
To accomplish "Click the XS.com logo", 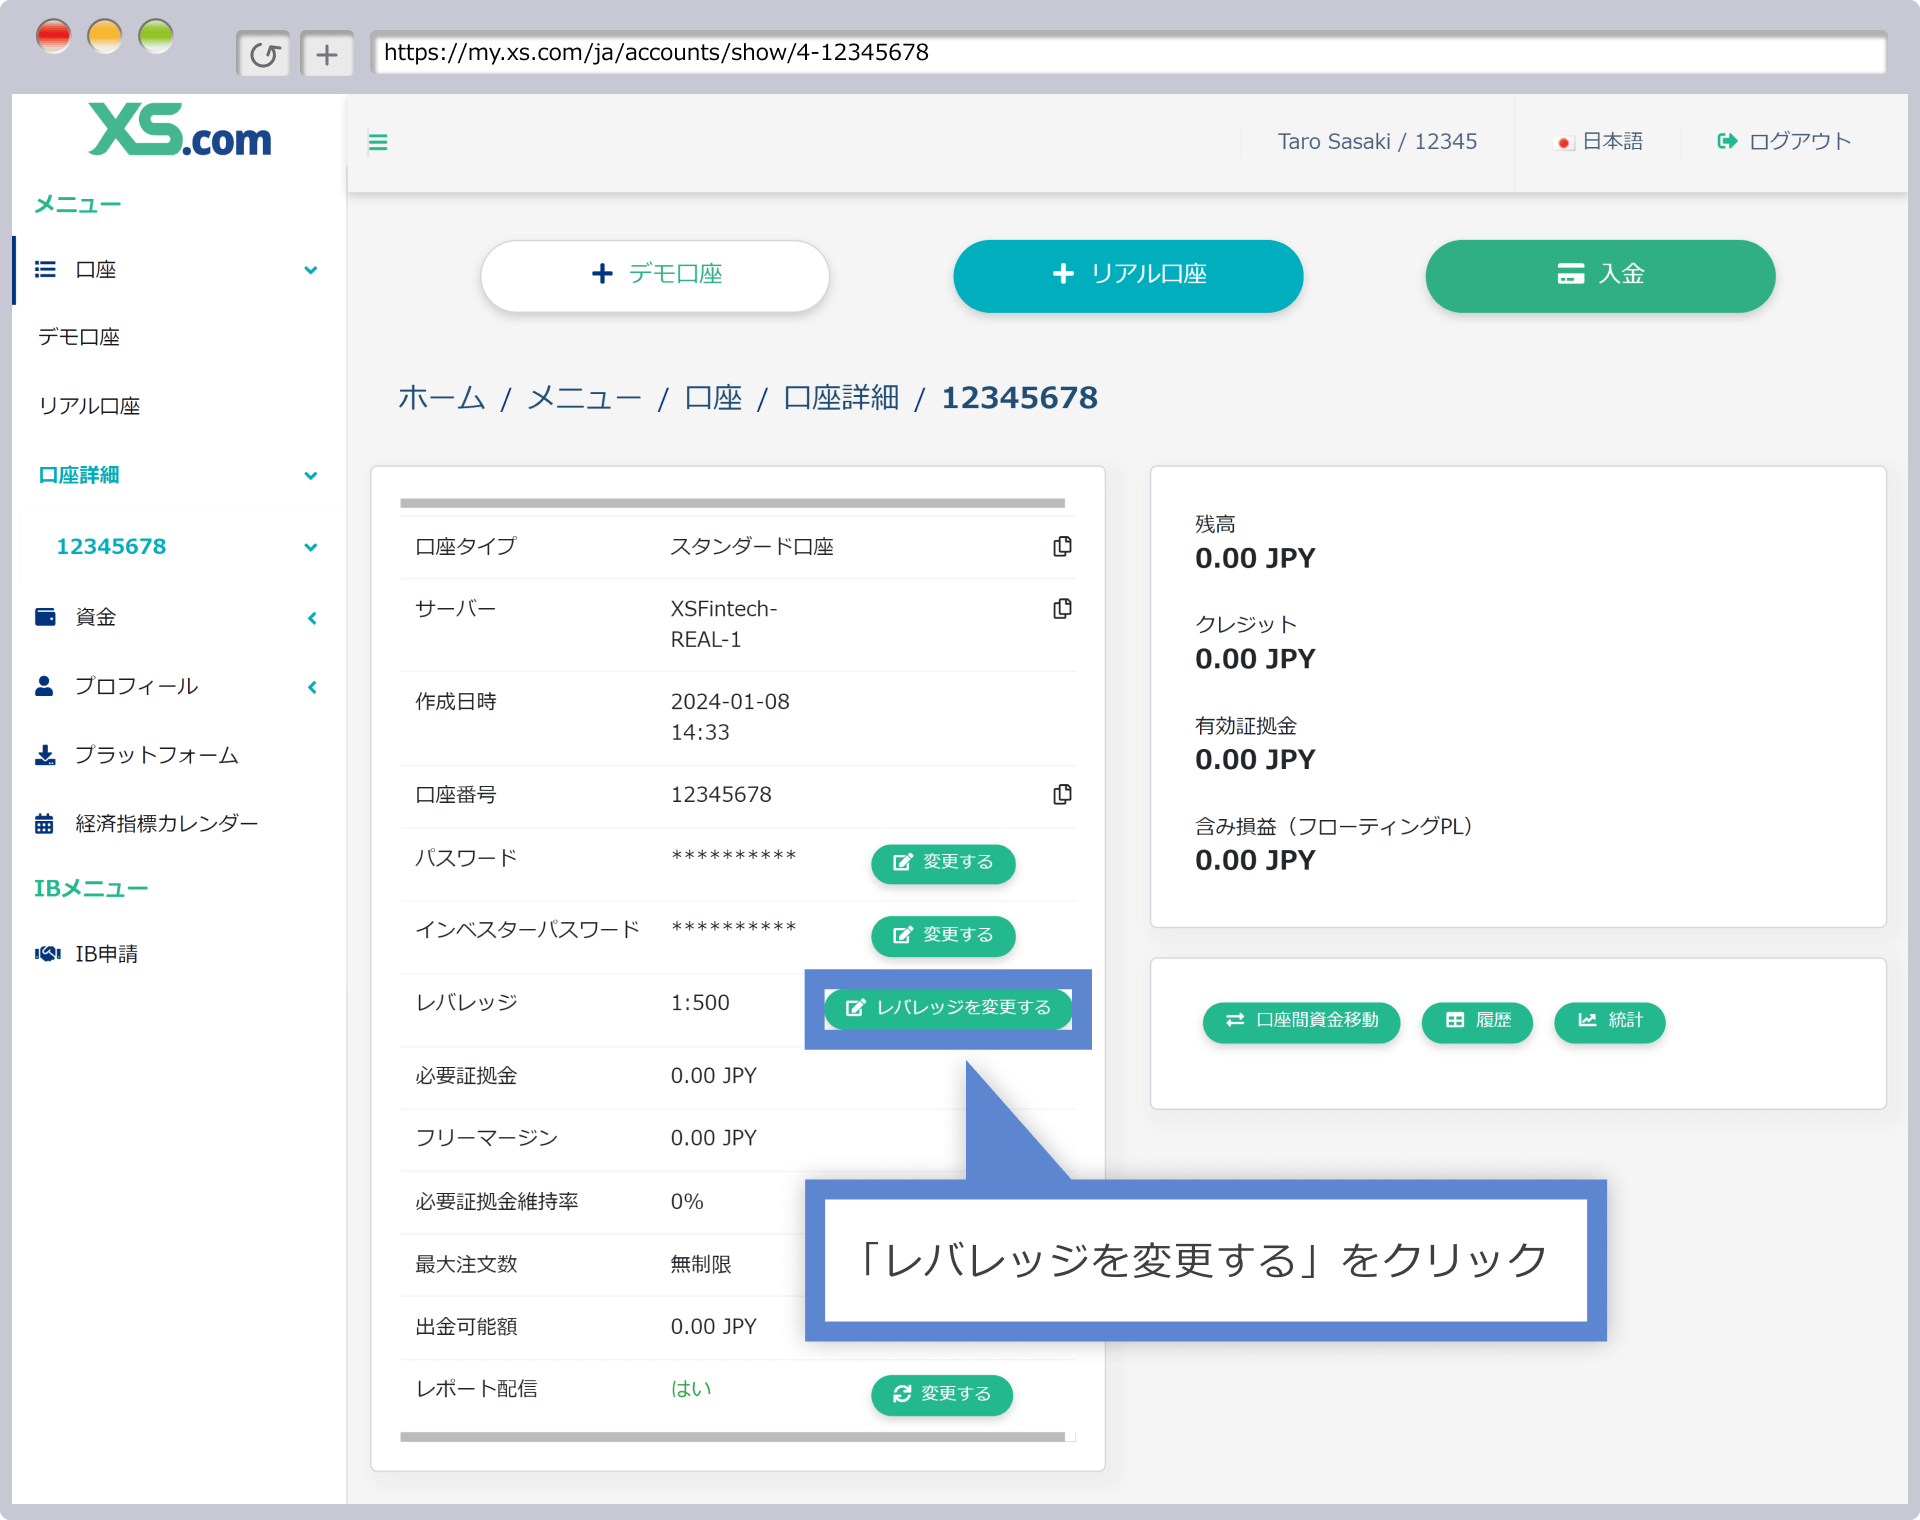I will point(180,131).
